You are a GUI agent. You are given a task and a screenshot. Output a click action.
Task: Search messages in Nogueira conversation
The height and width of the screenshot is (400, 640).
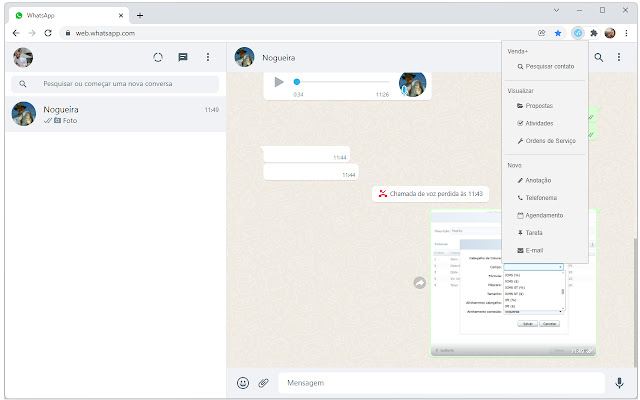pos(598,58)
